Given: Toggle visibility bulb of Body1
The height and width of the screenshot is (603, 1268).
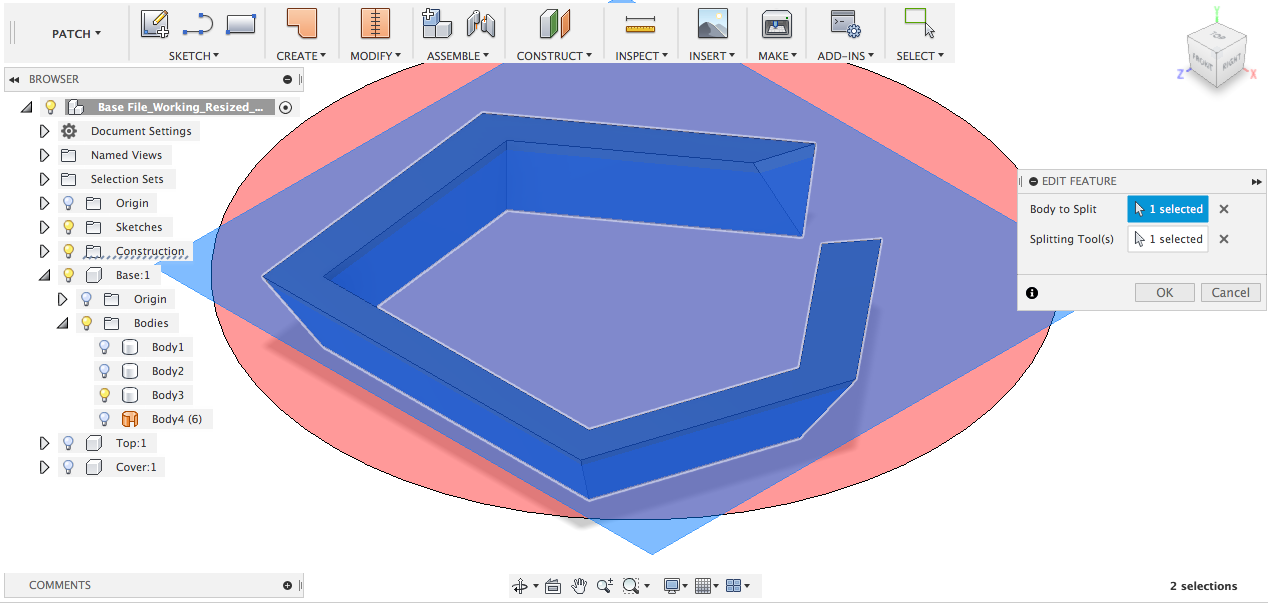Looking at the screenshot, I should (104, 347).
